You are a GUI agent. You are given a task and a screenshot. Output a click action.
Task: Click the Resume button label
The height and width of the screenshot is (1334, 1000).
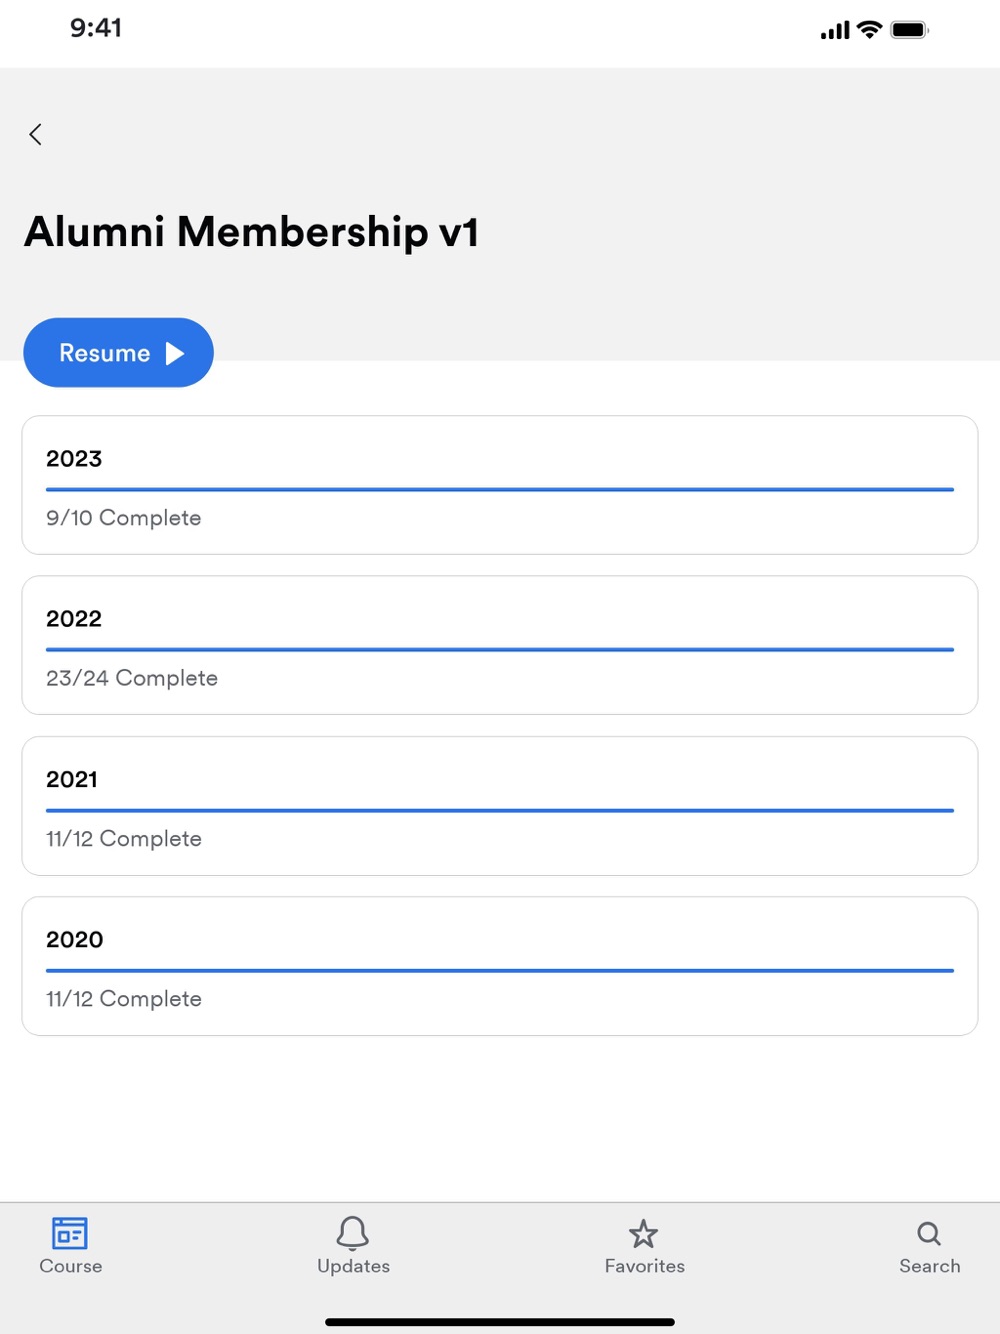point(105,353)
